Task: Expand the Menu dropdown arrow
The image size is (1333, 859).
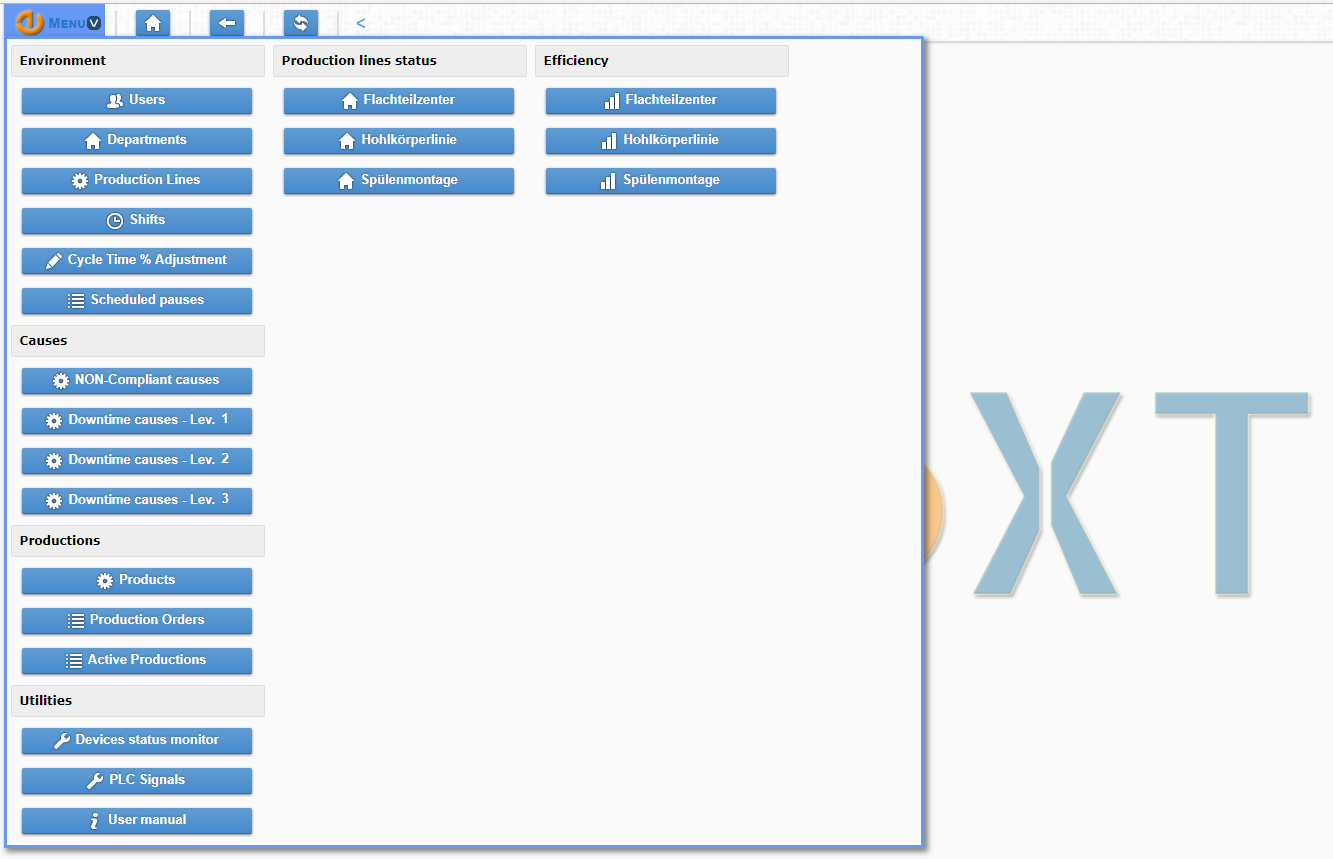Action: click(x=94, y=20)
